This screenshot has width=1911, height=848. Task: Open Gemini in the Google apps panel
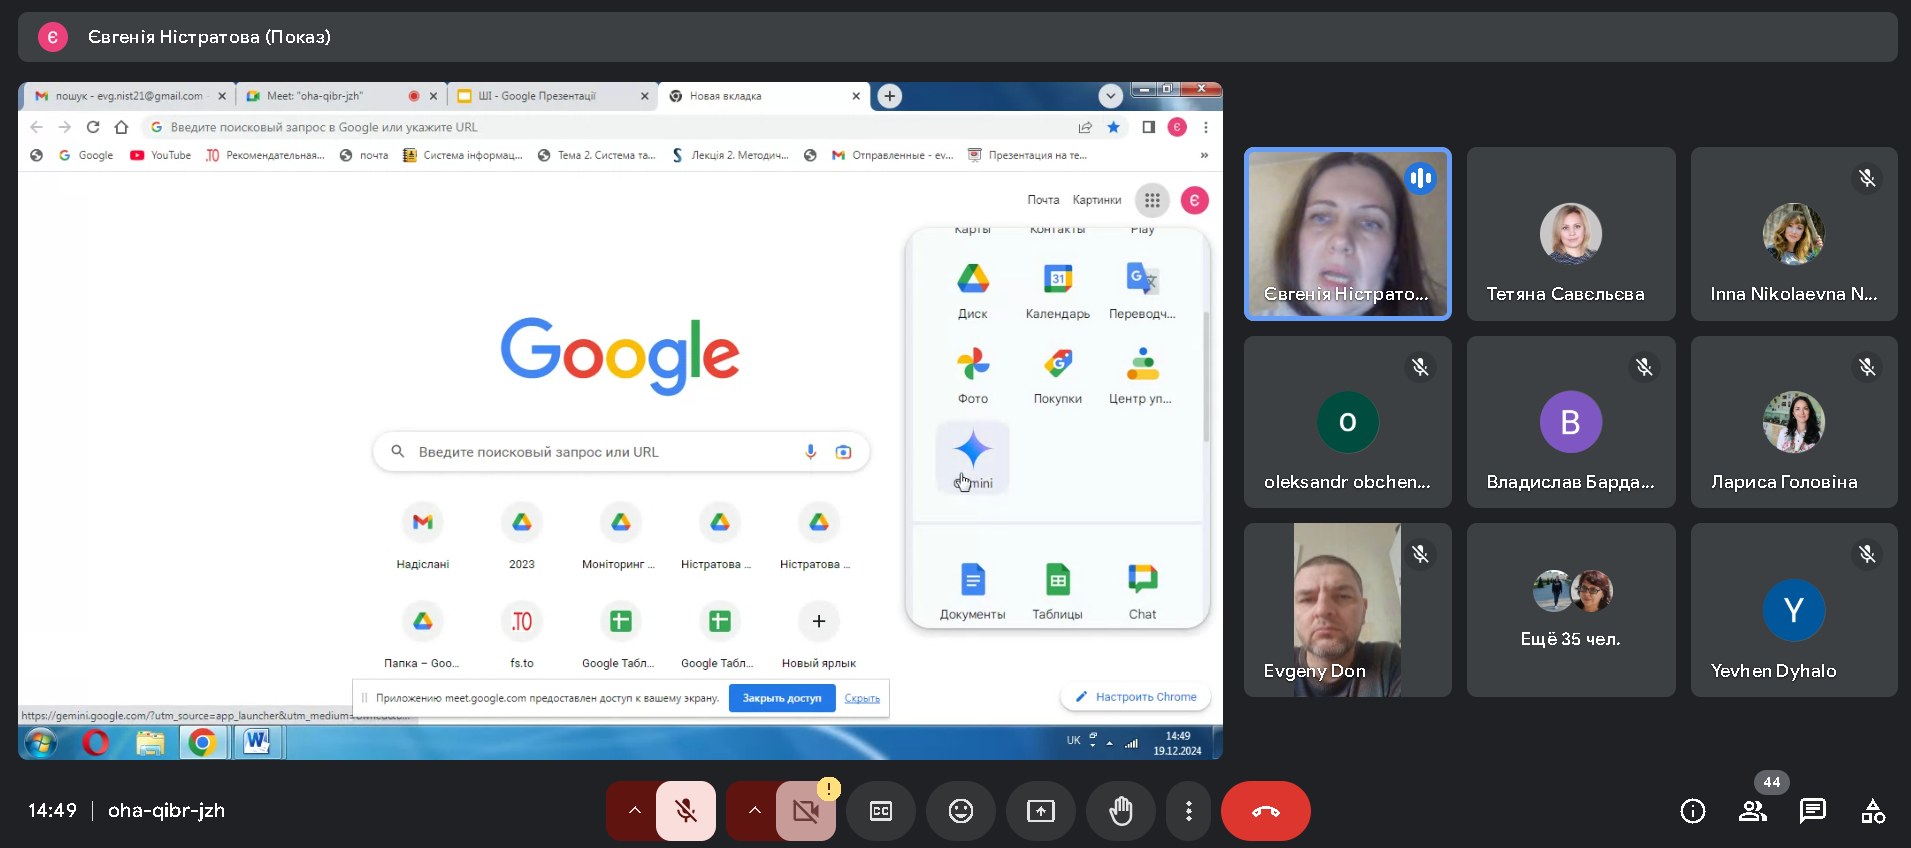point(972,458)
